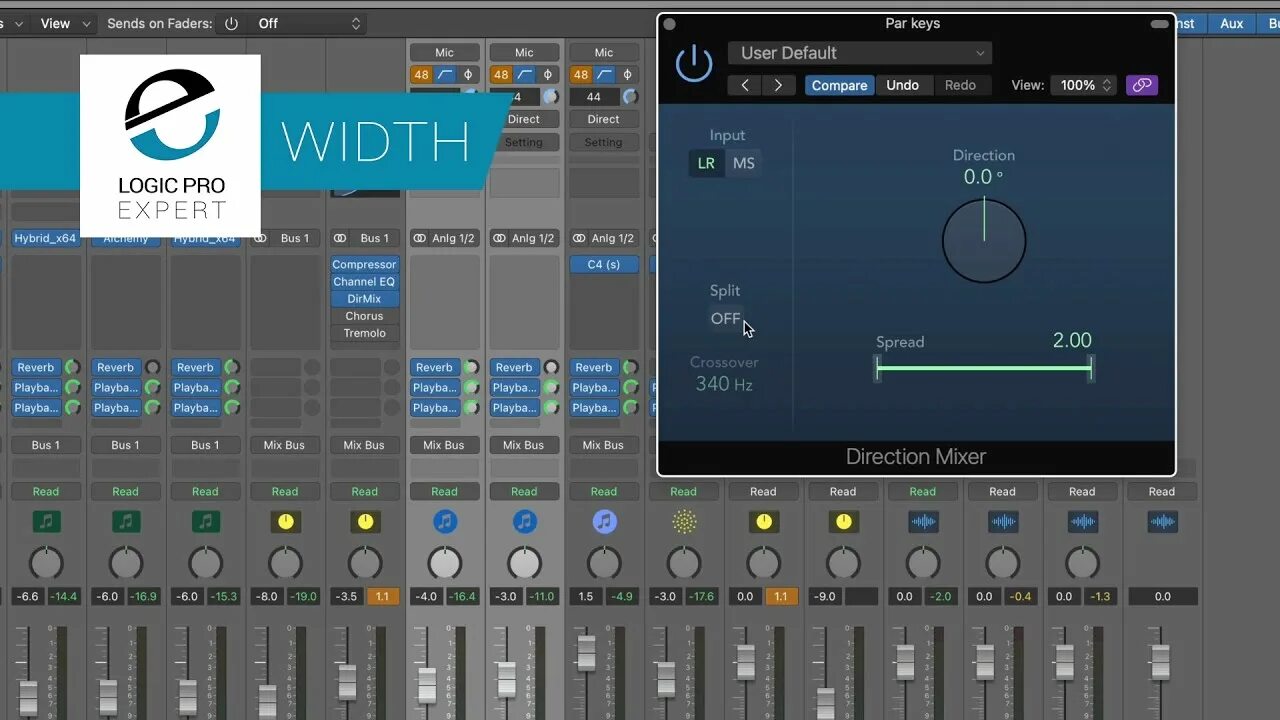Open the plug-in View 100% size popup

tap(1083, 85)
